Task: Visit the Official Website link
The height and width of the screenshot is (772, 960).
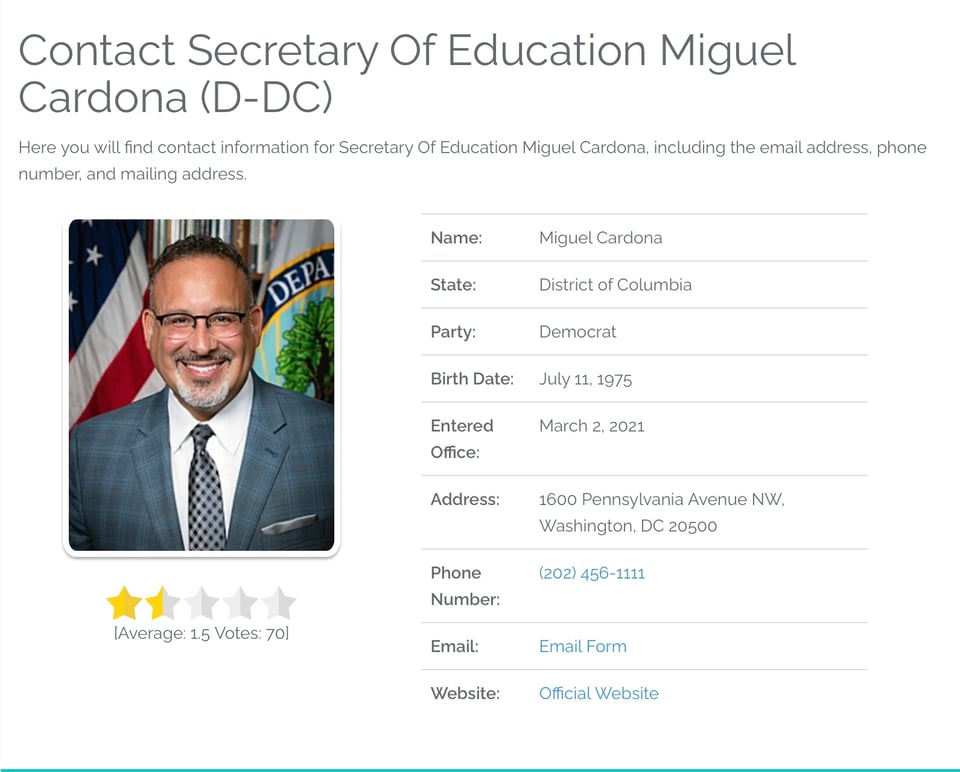Action: (x=598, y=693)
